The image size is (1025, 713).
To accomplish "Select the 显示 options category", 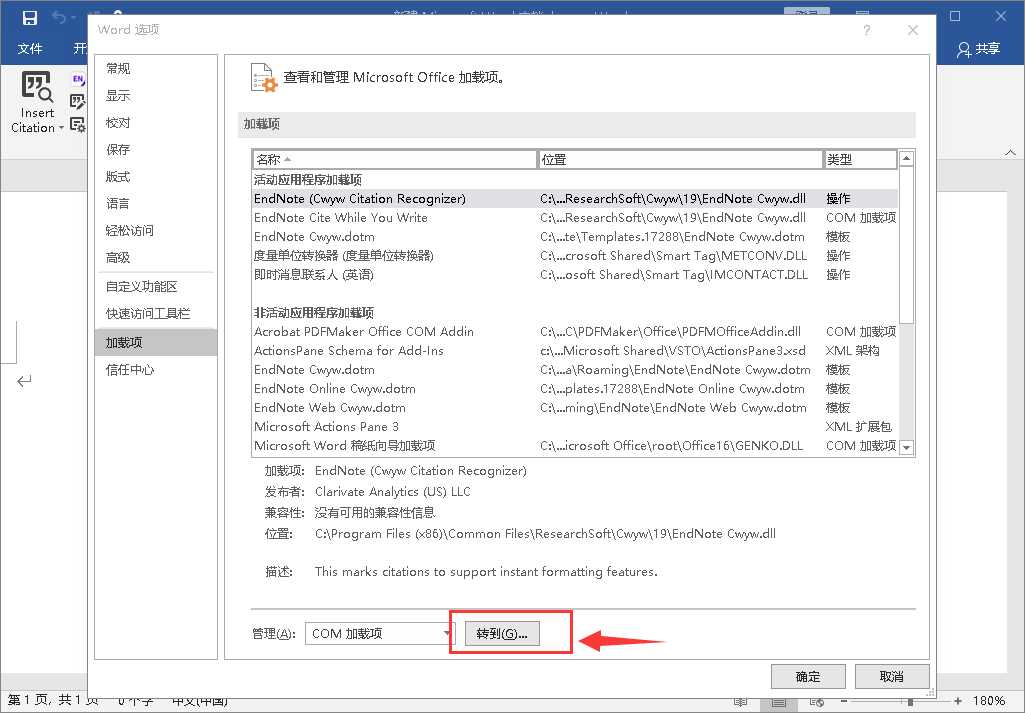I will [156, 95].
